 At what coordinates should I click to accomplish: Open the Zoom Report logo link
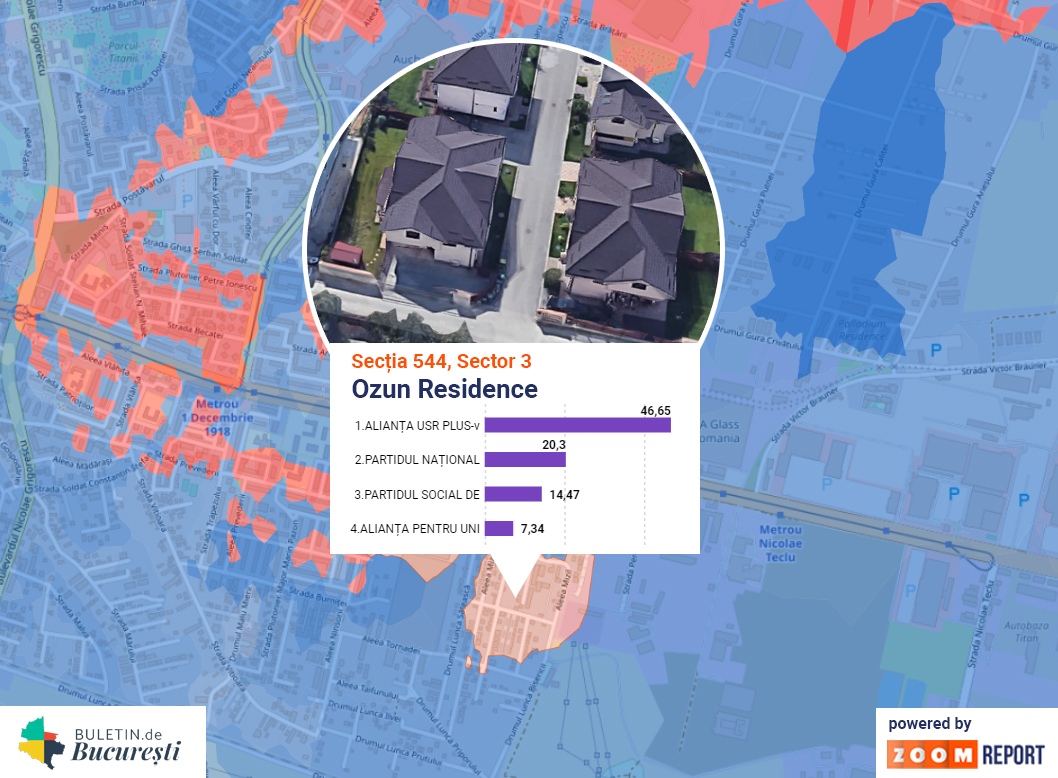click(x=965, y=754)
